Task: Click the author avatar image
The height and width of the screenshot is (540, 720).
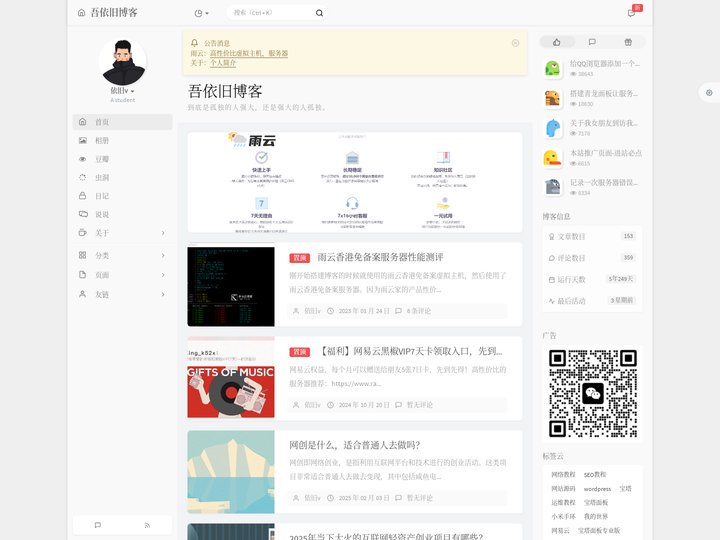Action: [x=123, y=62]
